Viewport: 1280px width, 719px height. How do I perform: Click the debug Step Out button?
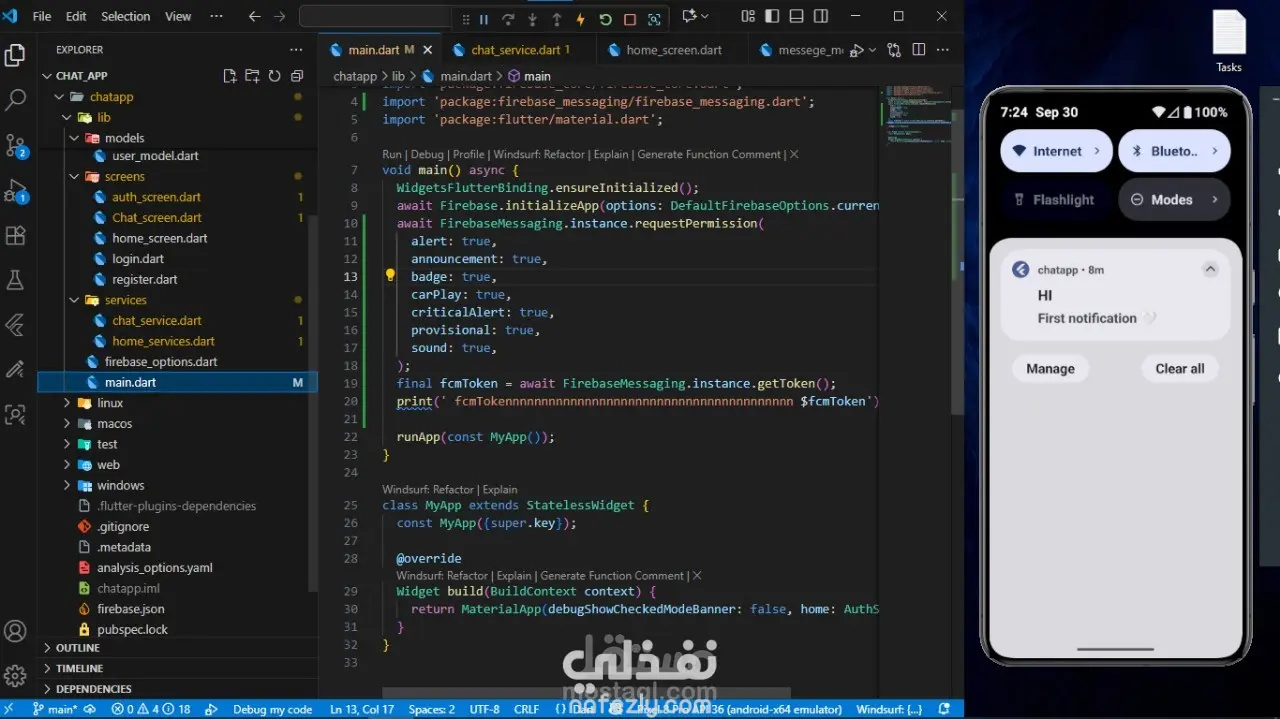click(557, 19)
